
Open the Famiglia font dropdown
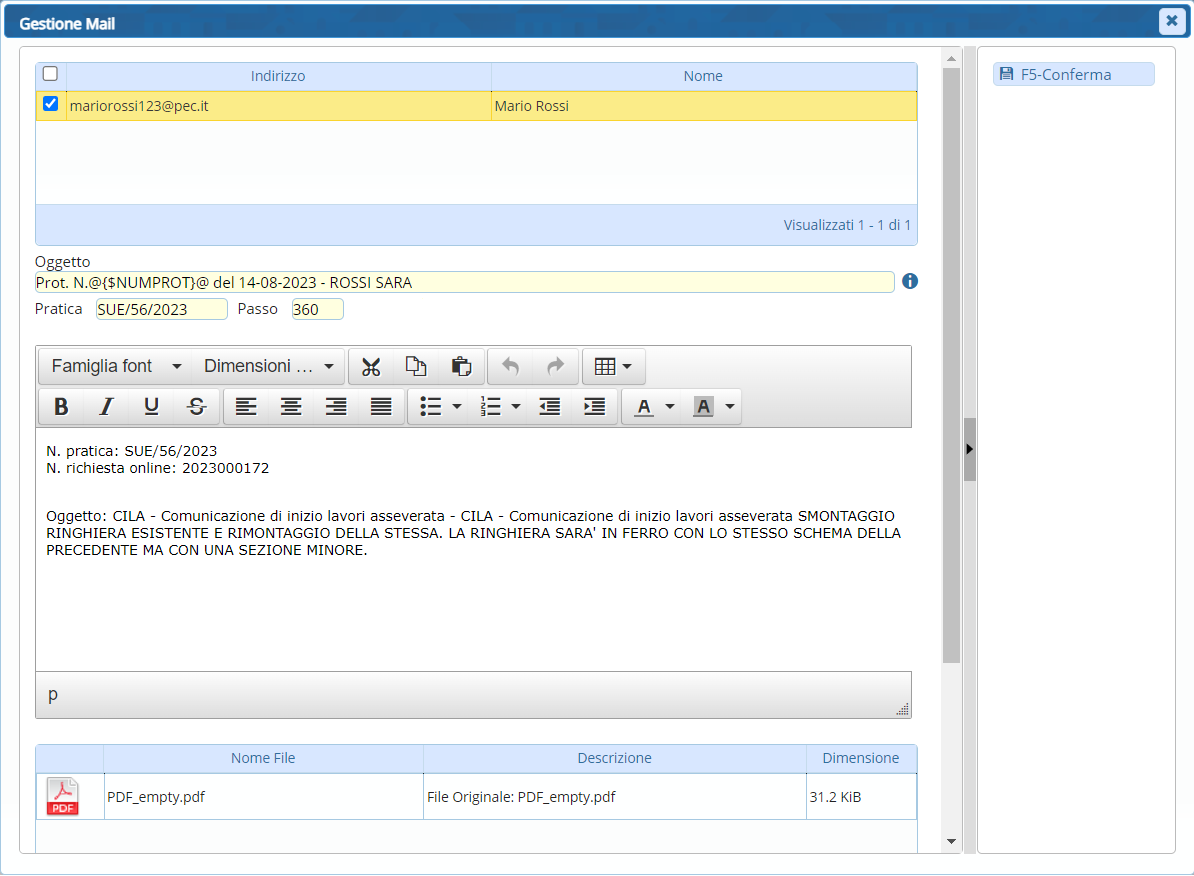point(116,367)
